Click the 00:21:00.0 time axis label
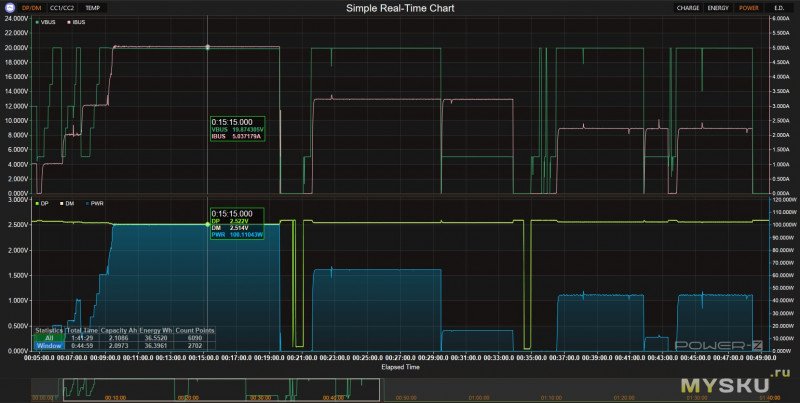Viewport: 800px width, 403px height. (301, 358)
